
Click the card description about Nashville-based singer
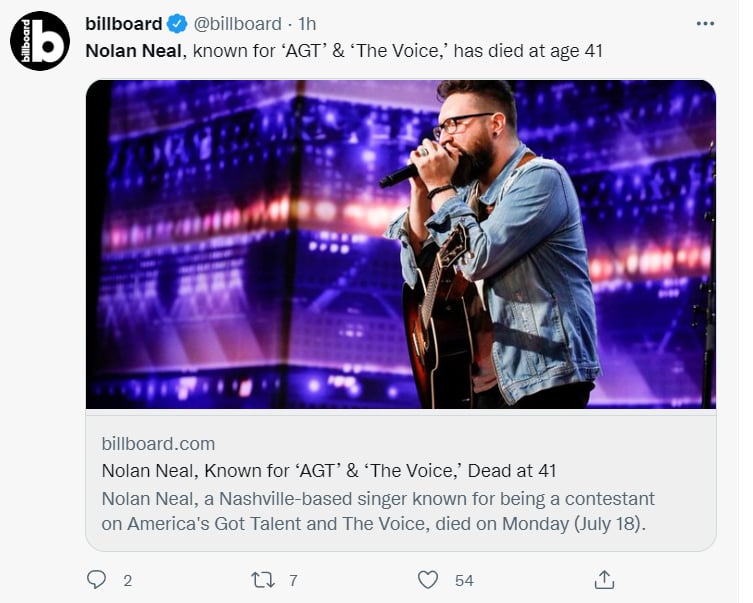(378, 511)
